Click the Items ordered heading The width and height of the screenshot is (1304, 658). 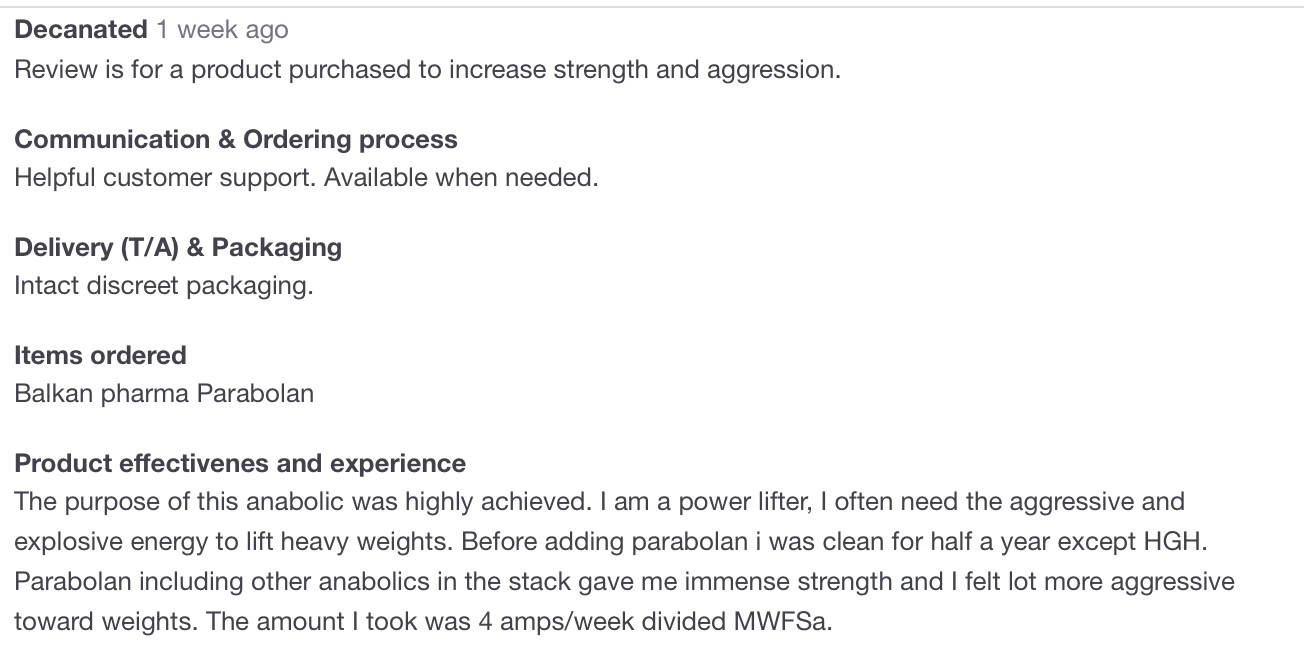click(101, 355)
